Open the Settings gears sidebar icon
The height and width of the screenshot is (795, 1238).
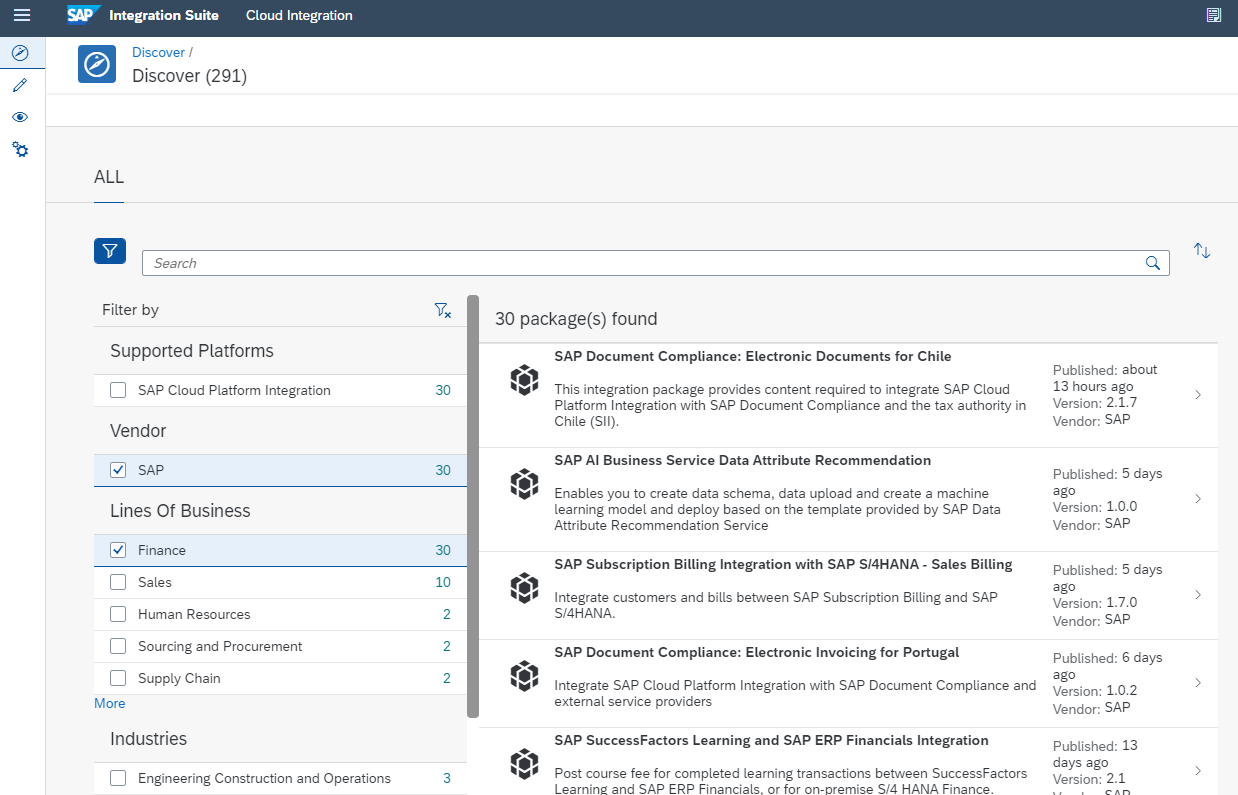pos(20,149)
